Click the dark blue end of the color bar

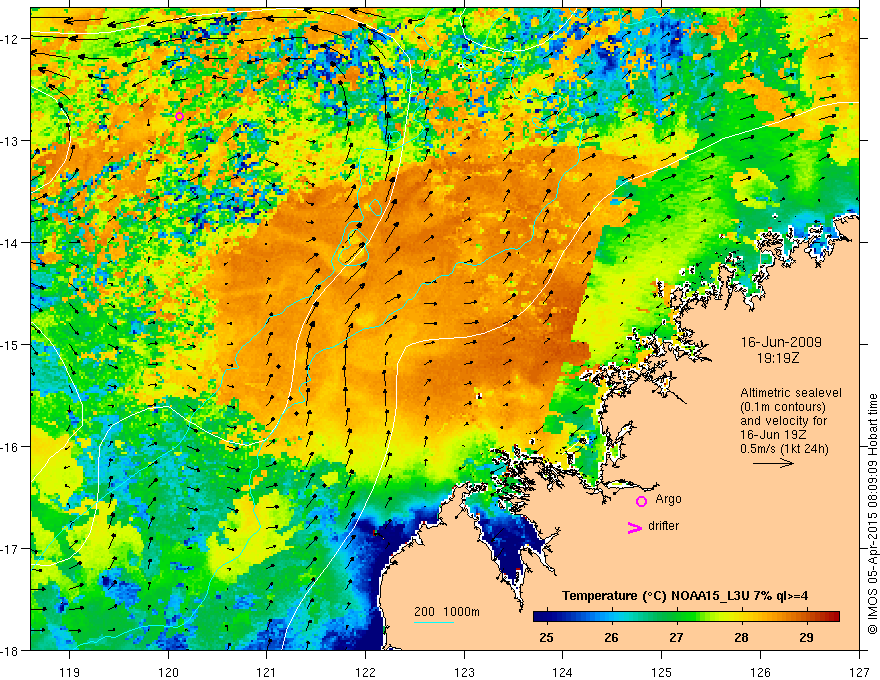(539, 616)
